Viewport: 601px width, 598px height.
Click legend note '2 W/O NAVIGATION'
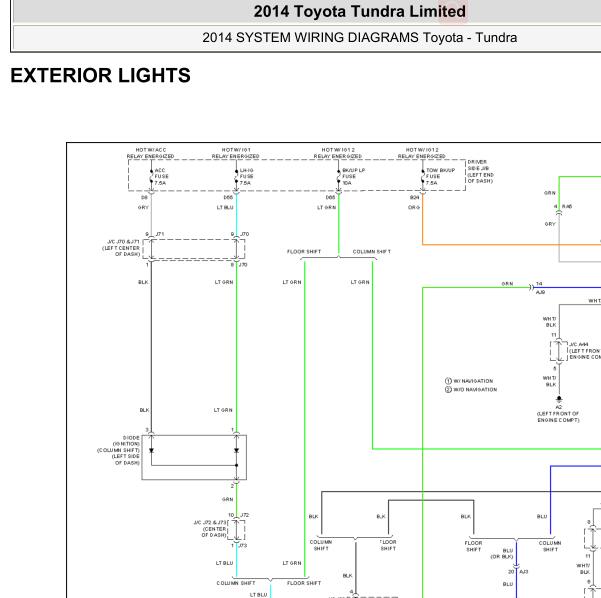(x=471, y=389)
